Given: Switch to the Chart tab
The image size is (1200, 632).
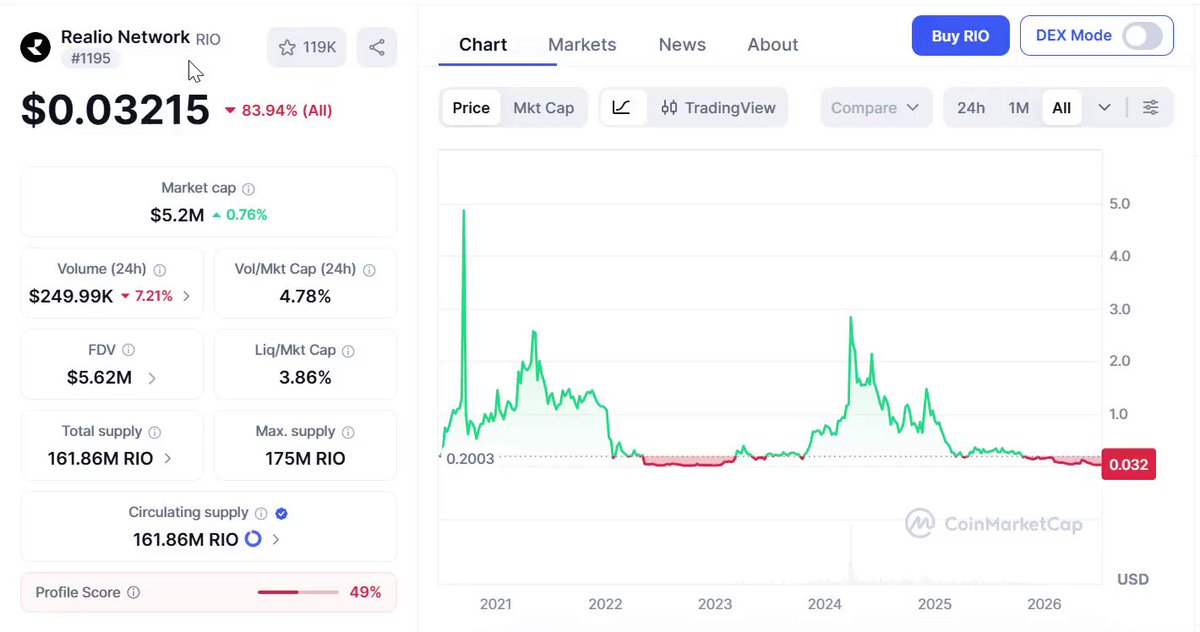Looking at the screenshot, I should coord(483,45).
